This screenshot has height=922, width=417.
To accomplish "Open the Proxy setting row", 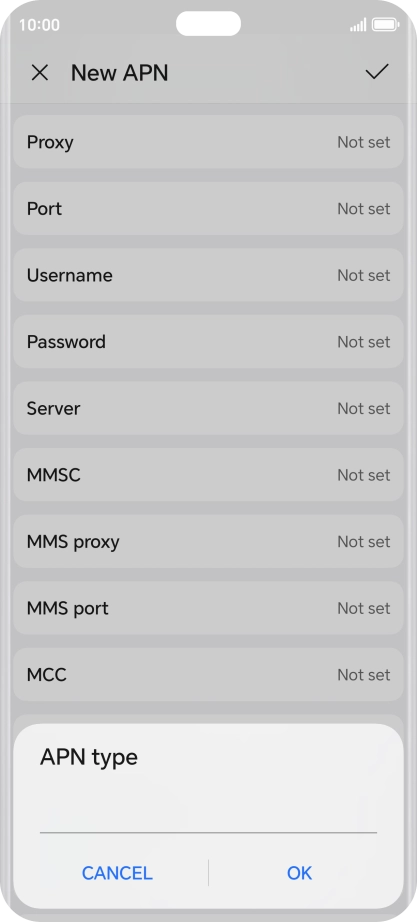I will (208, 142).
